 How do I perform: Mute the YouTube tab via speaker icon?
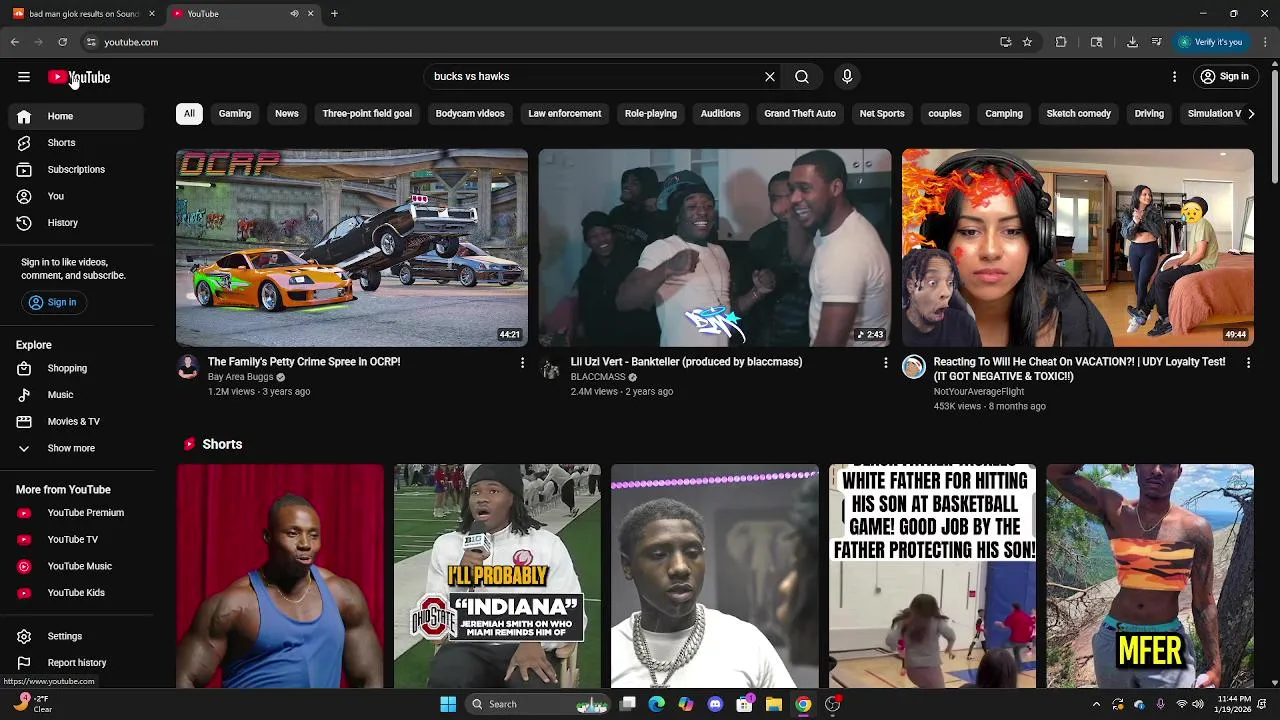(294, 14)
